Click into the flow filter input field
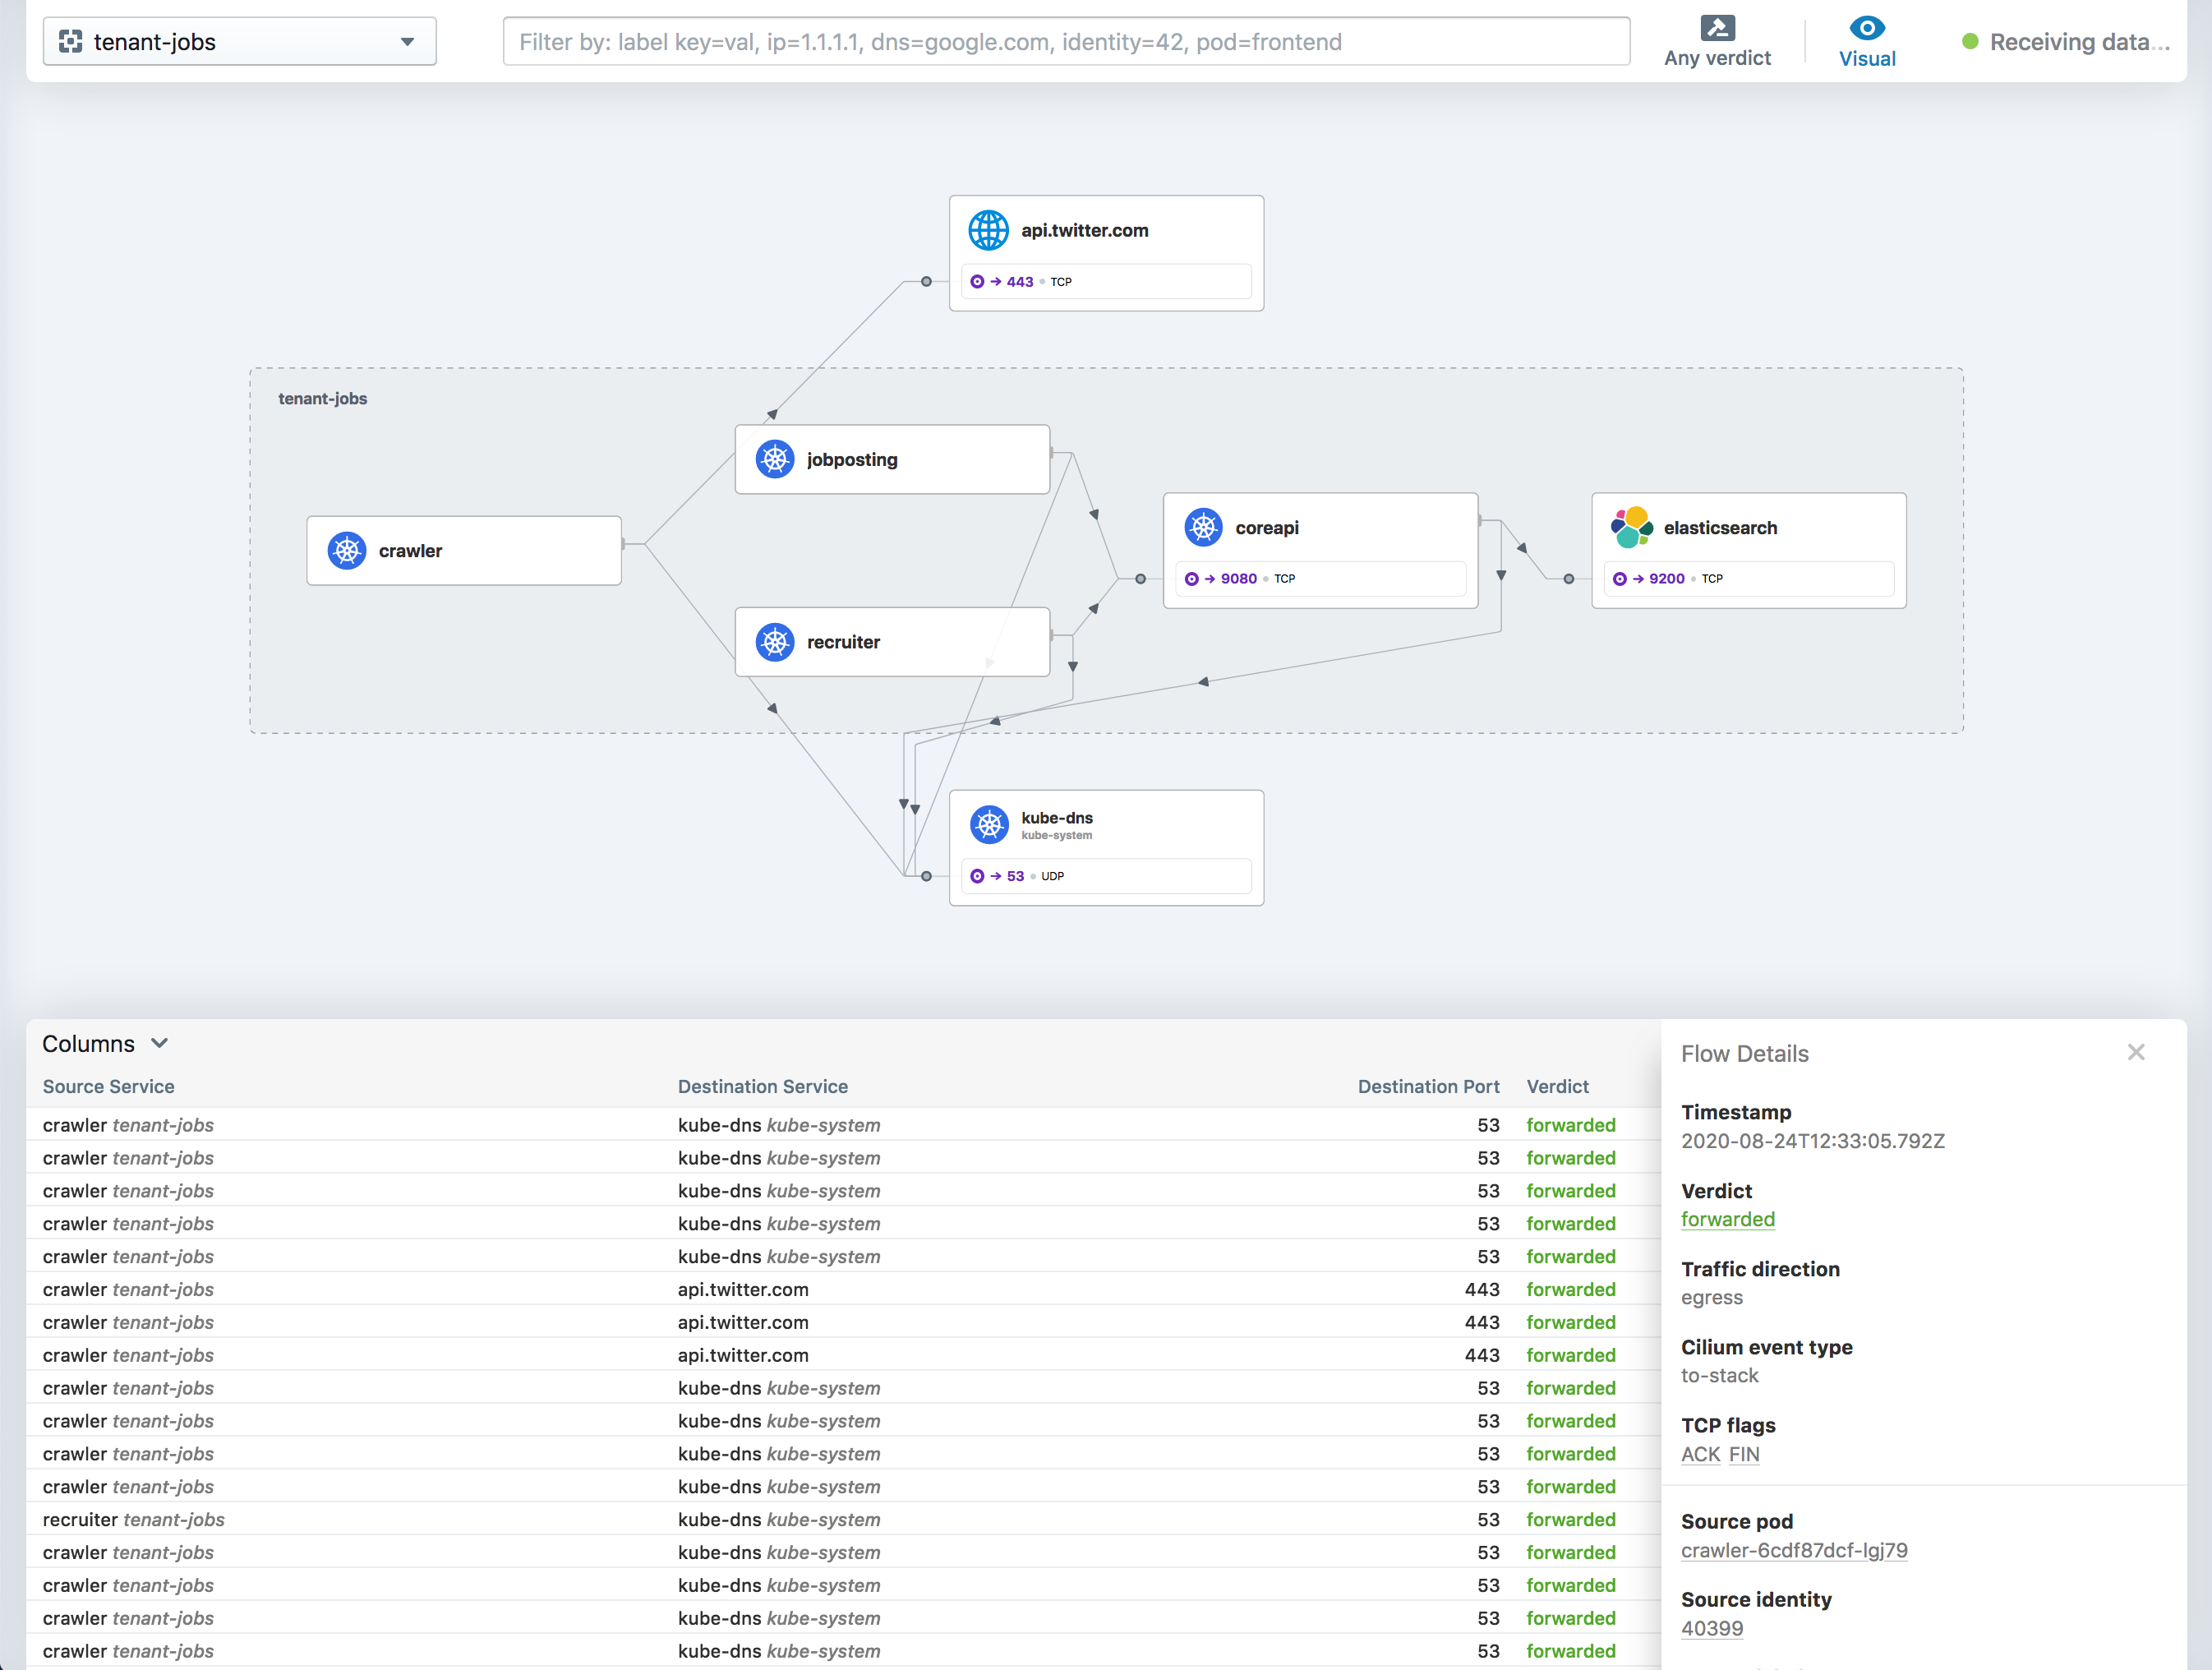Screen dimensions: 2212x1670 tap(1065, 42)
